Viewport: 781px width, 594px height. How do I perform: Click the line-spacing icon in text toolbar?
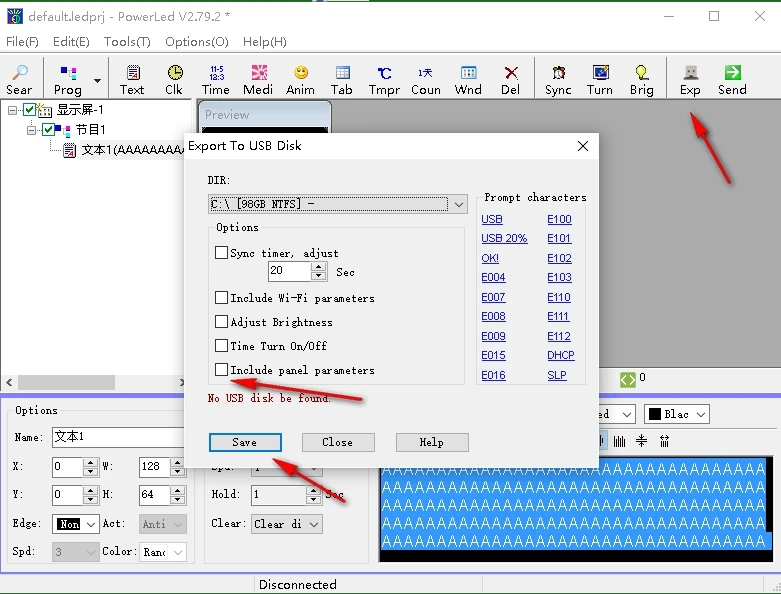click(x=642, y=441)
